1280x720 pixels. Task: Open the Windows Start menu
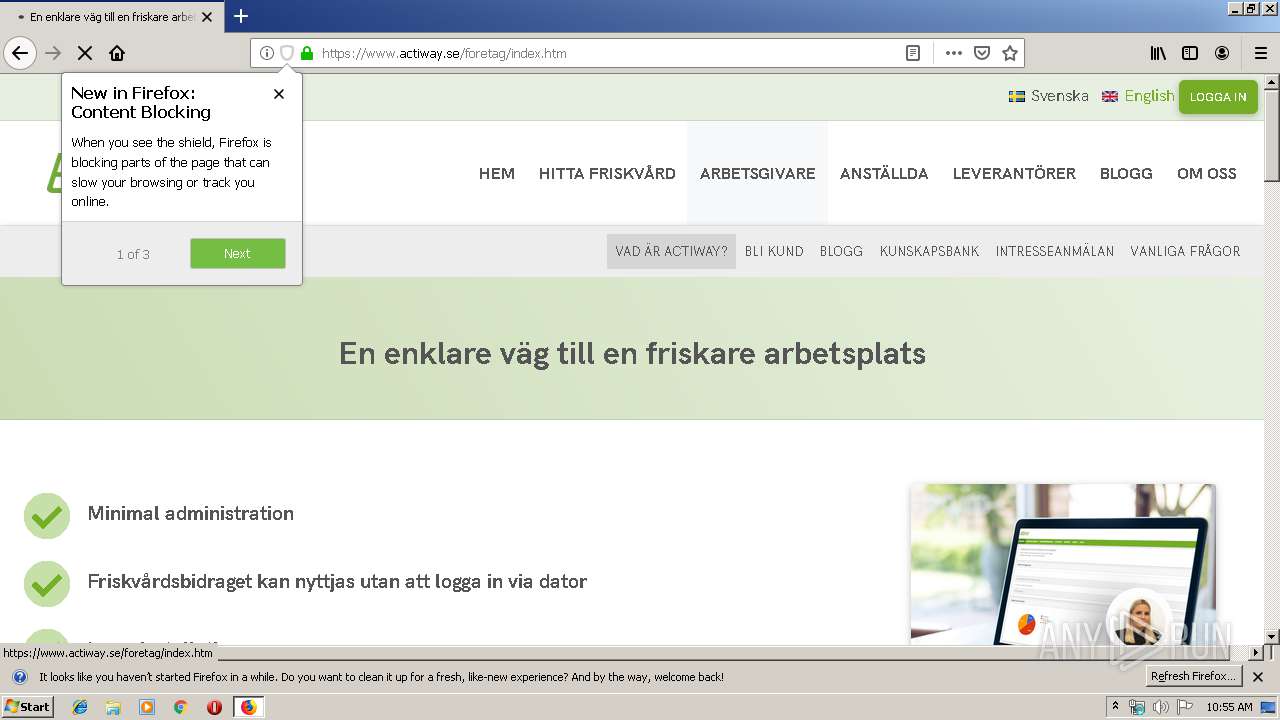pyautogui.click(x=27, y=707)
